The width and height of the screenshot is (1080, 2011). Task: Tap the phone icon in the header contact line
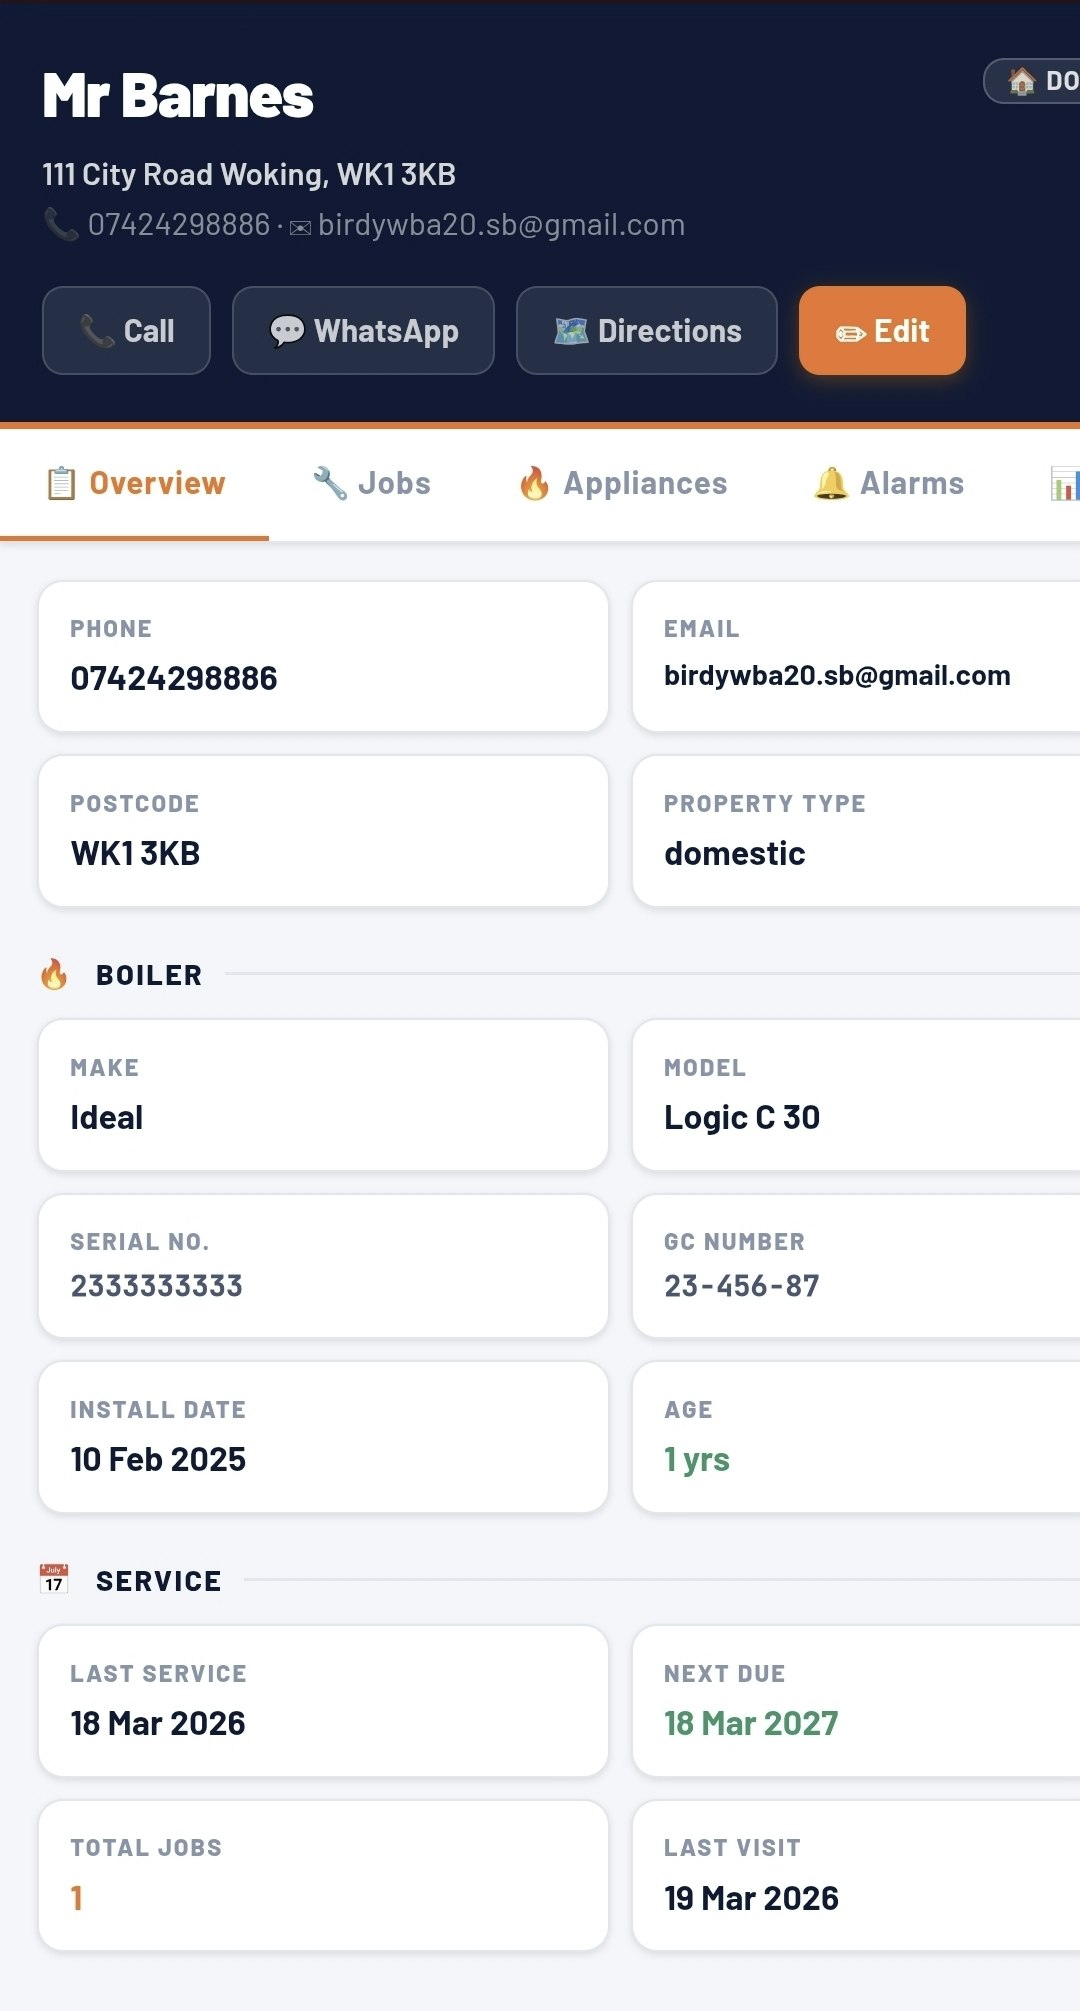click(61, 224)
